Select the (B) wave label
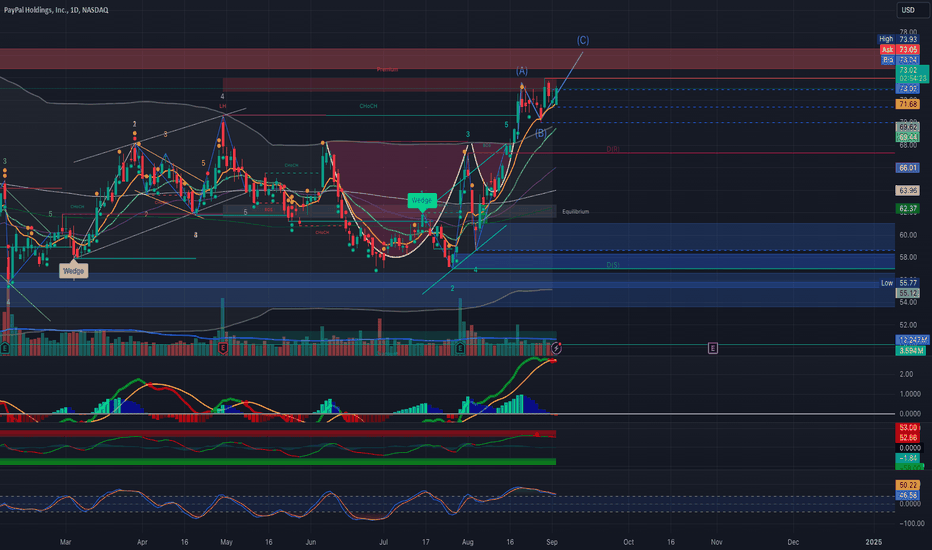The image size is (932, 550). coord(540,133)
